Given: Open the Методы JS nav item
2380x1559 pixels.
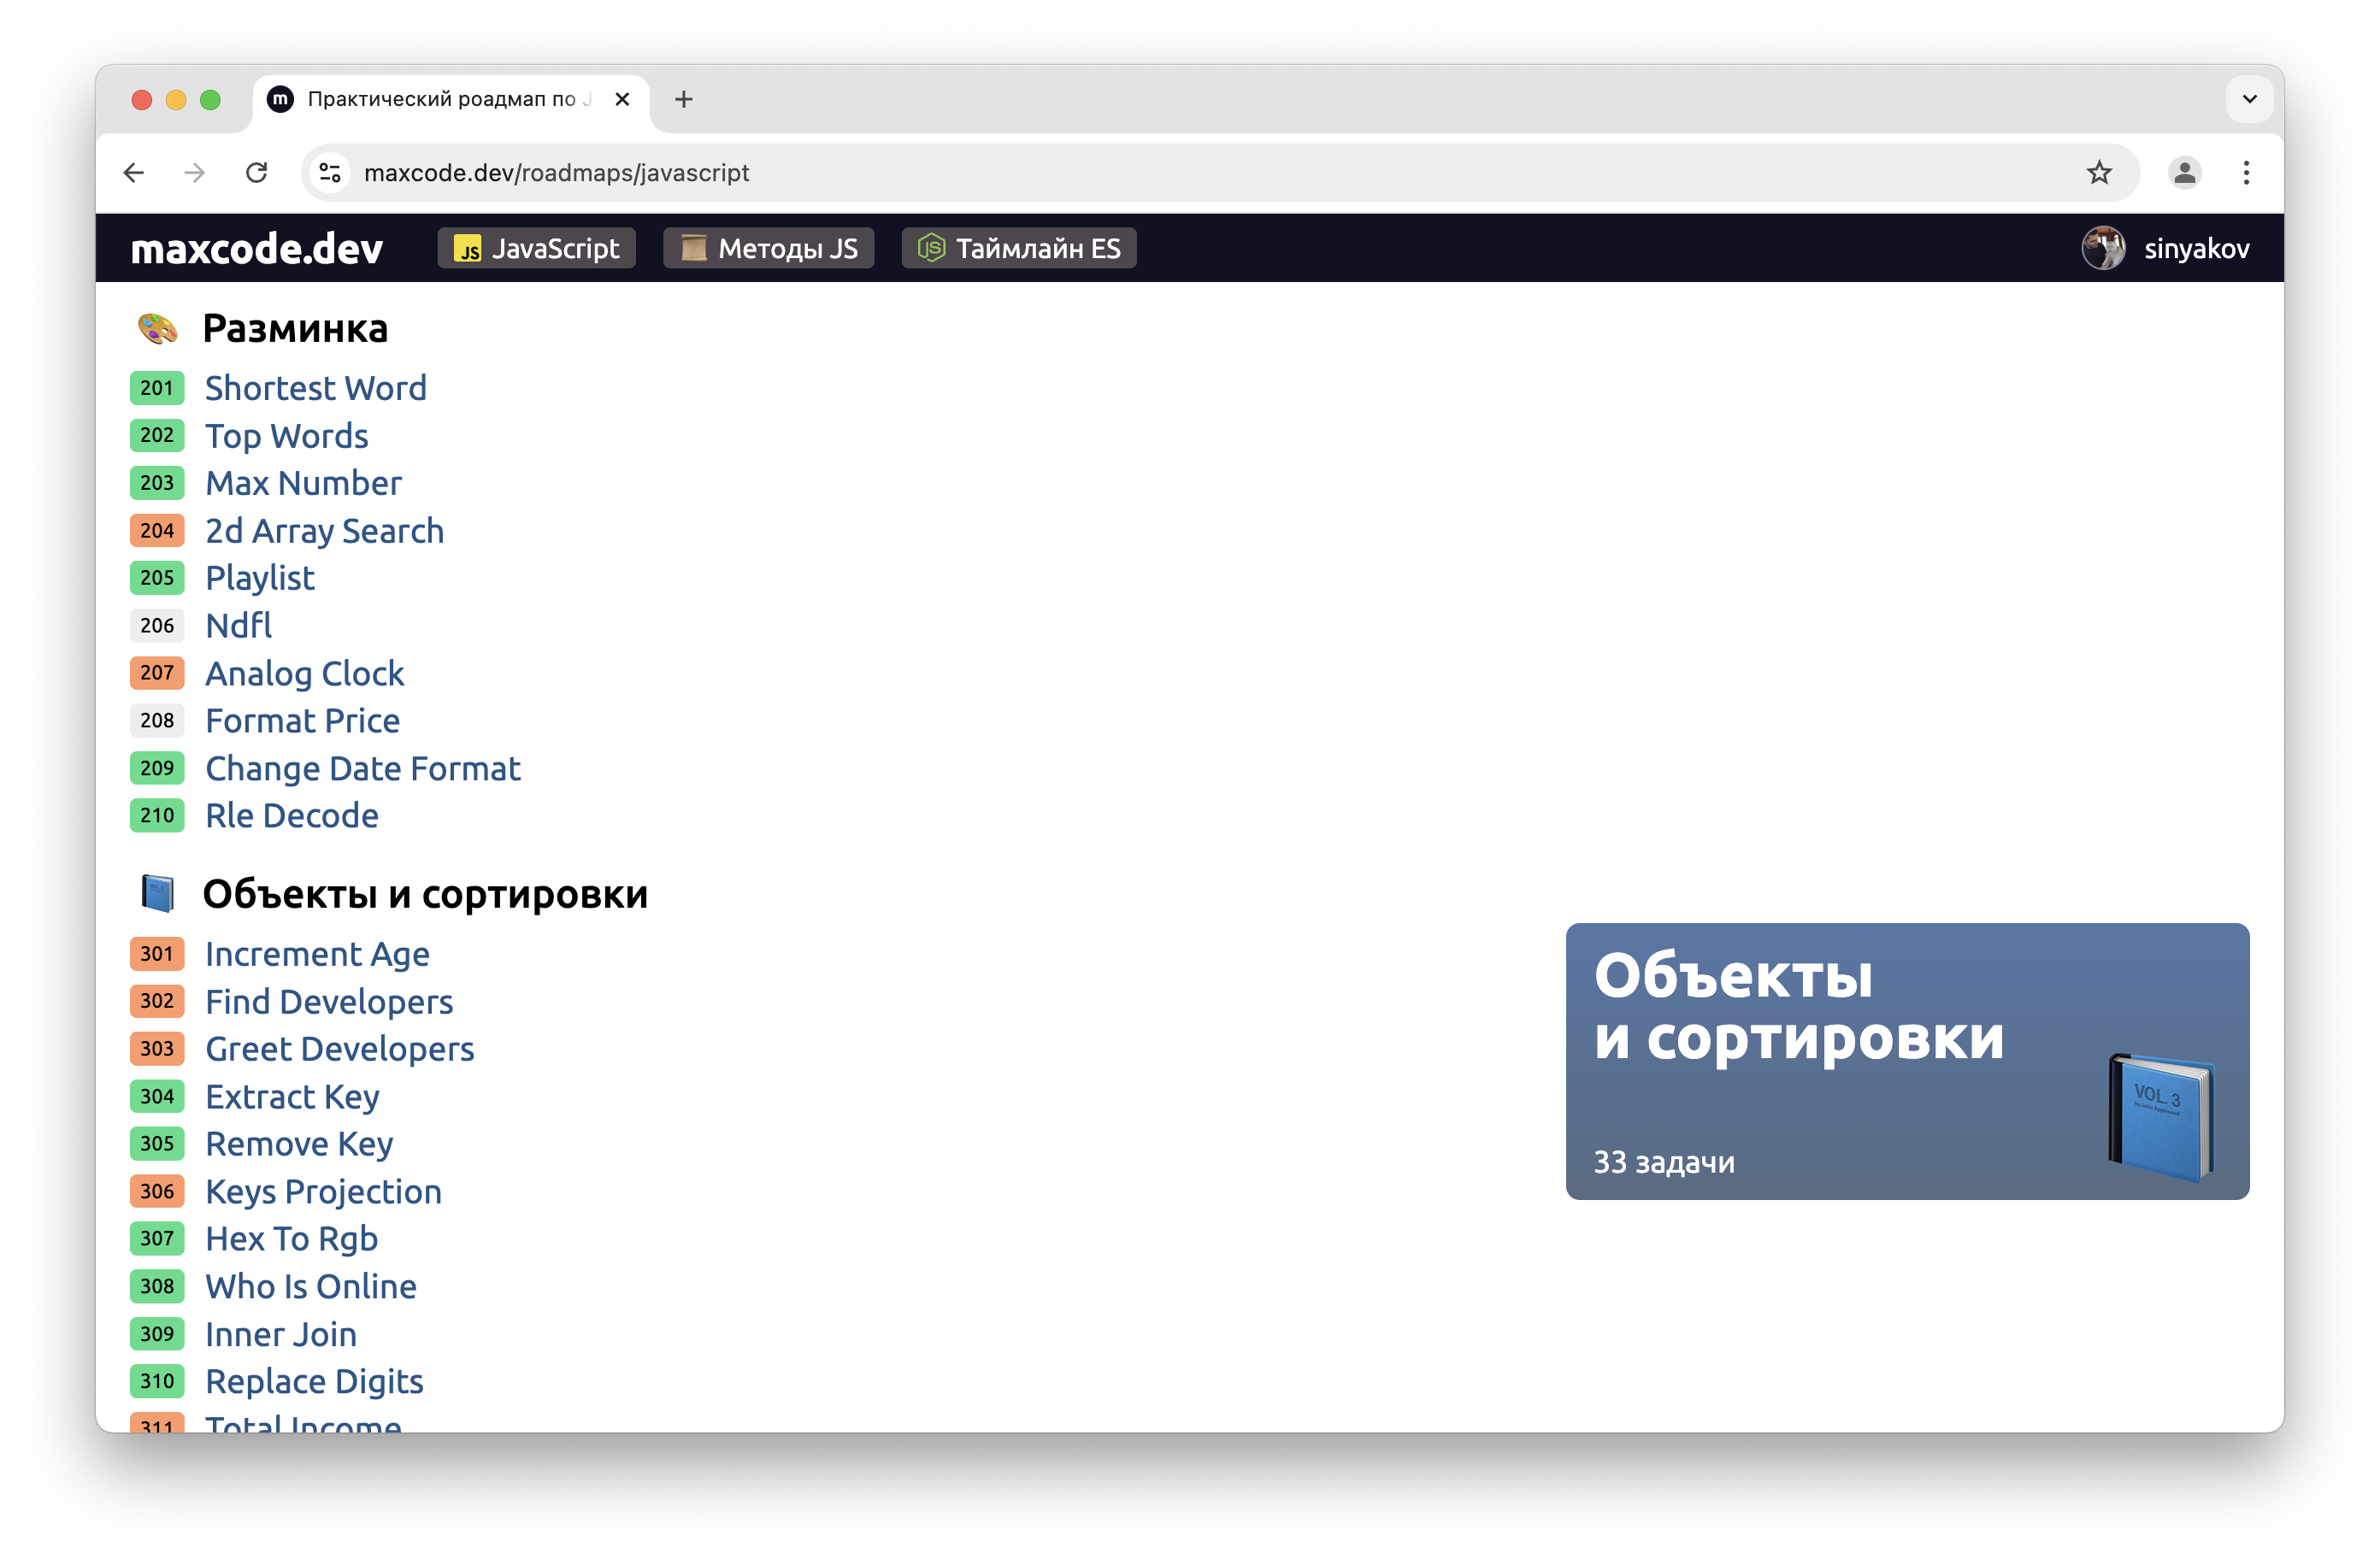Looking at the screenshot, I should pos(768,248).
